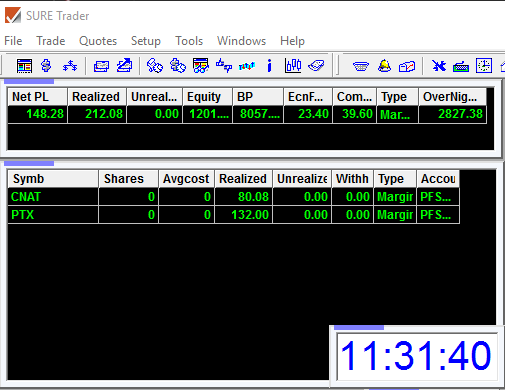The height and width of the screenshot is (390, 505).
Task: Click the colored arrows ticker icon
Action: [247, 66]
